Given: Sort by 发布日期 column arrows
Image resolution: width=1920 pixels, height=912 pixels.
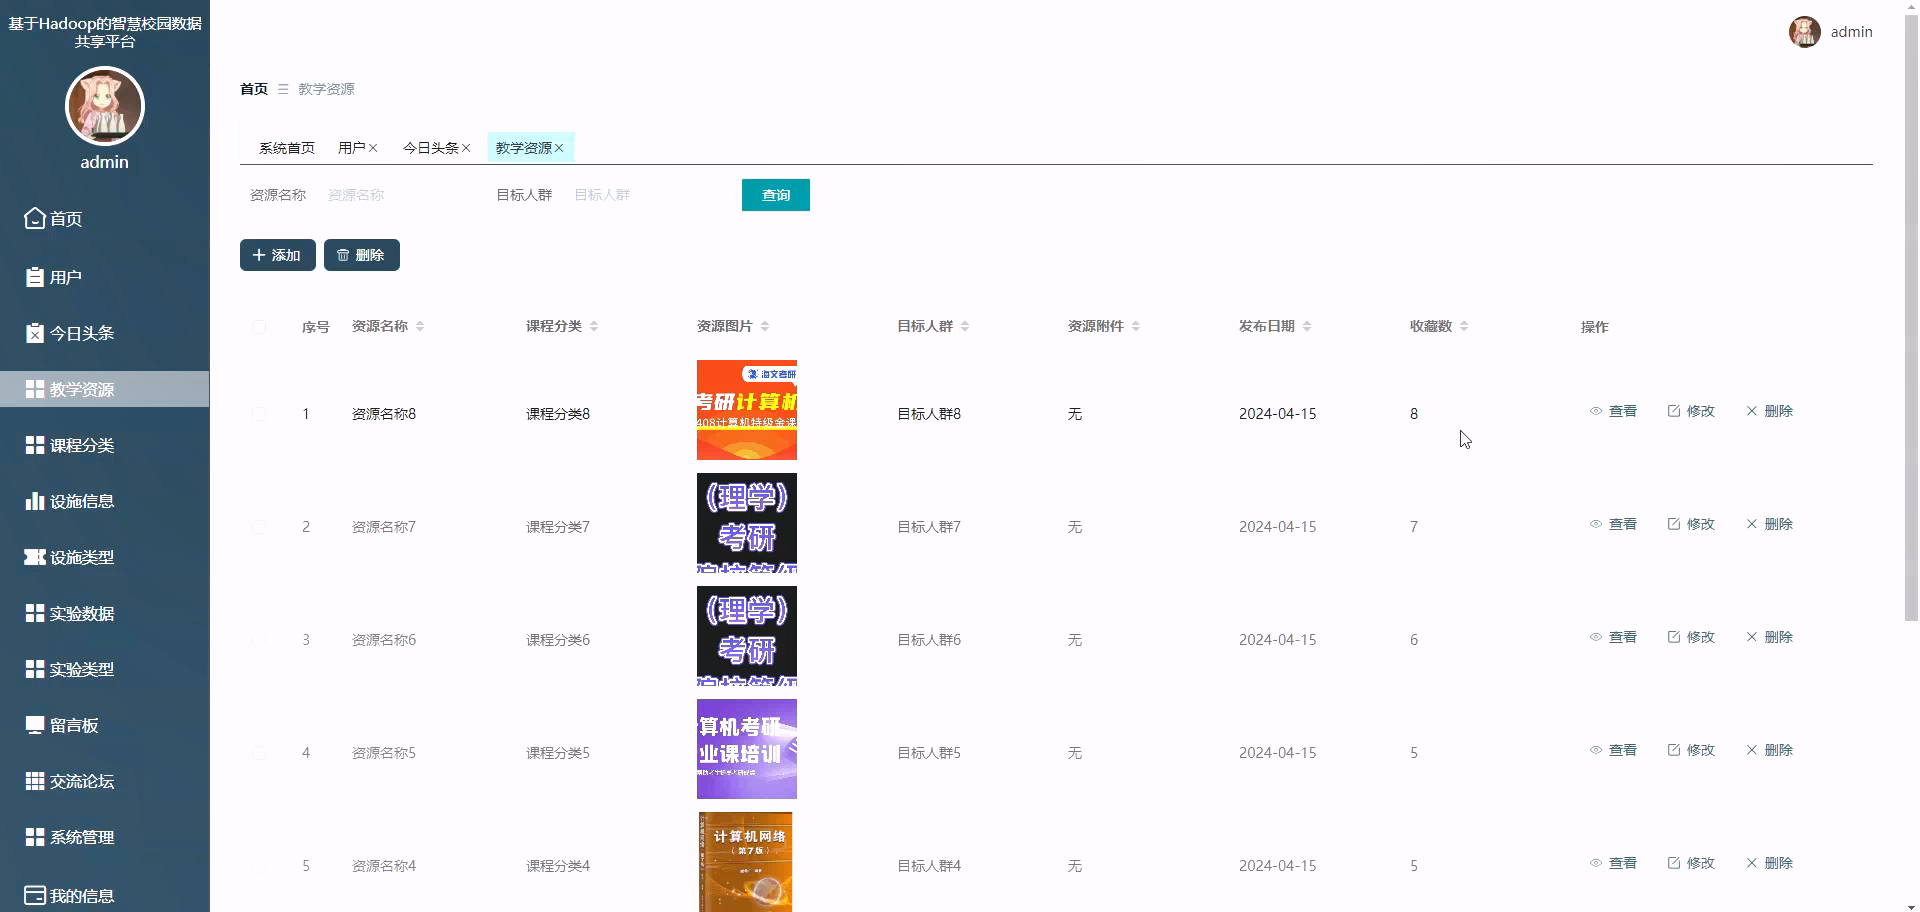Looking at the screenshot, I should pos(1307,327).
